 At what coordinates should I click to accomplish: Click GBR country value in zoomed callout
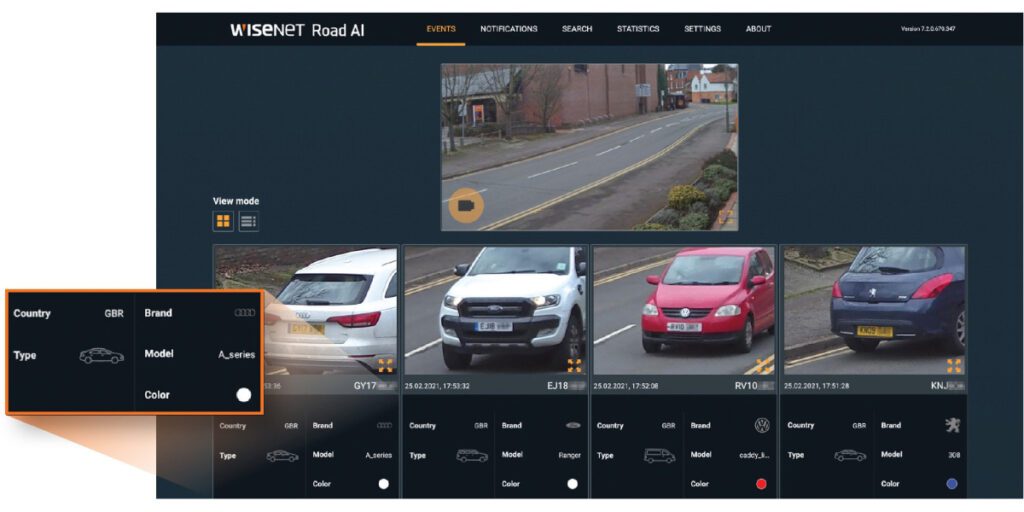[114, 313]
